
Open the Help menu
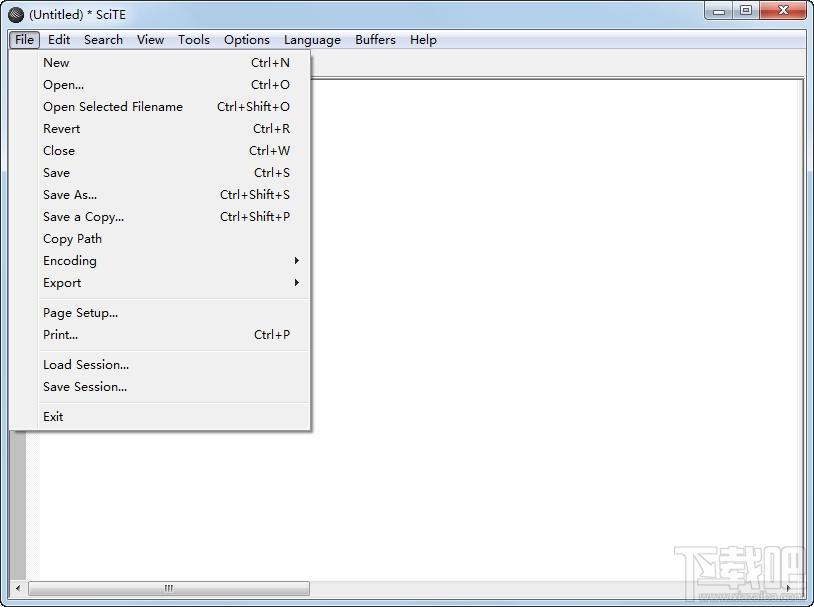[423, 40]
